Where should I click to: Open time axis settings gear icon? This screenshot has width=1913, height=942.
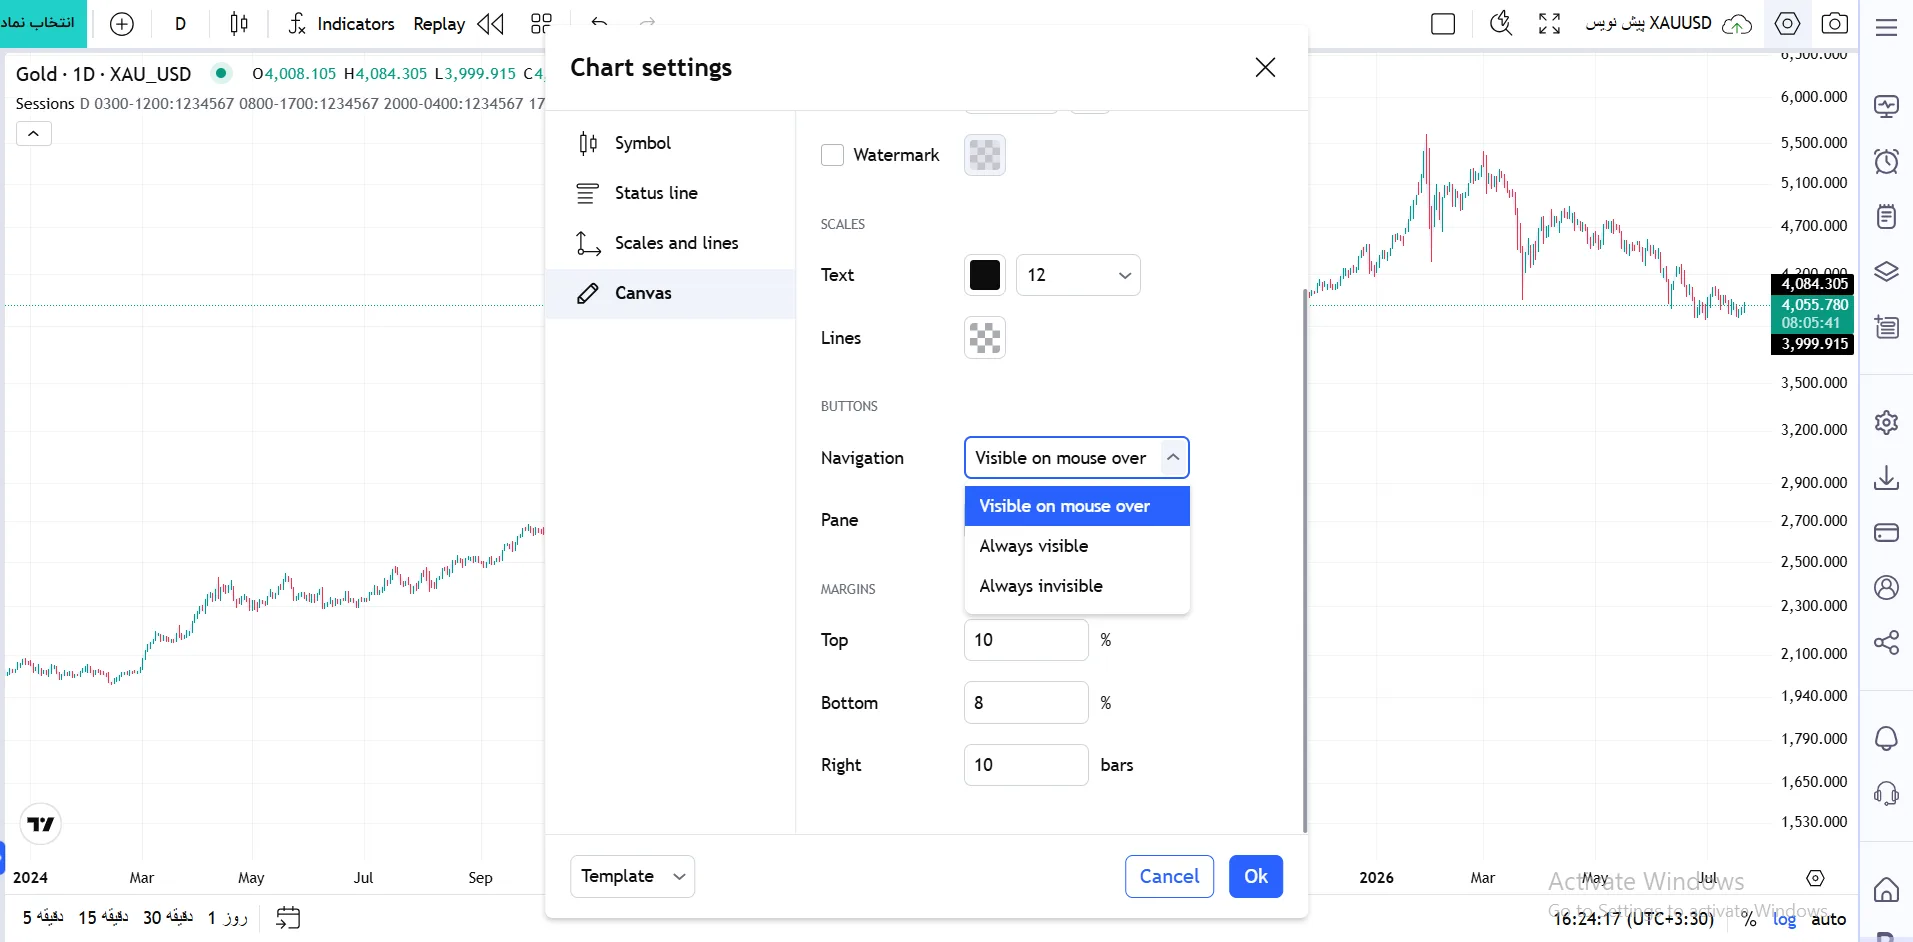pyautogui.click(x=1816, y=878)
